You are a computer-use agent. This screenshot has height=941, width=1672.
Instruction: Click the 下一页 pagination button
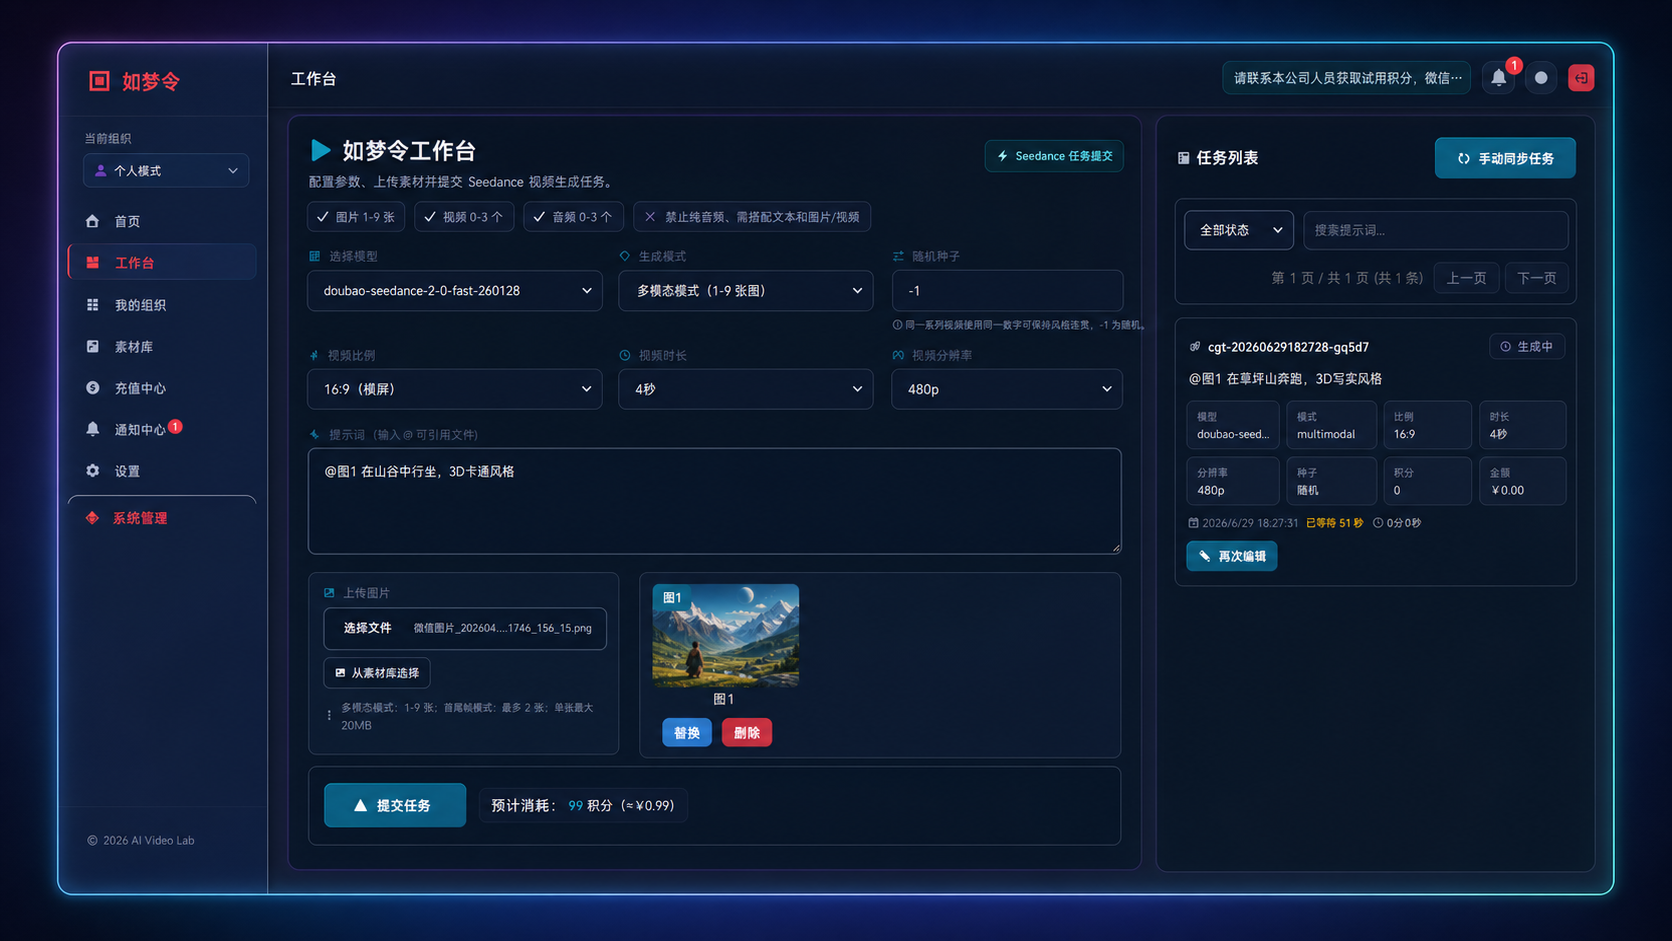point(1536,278)
